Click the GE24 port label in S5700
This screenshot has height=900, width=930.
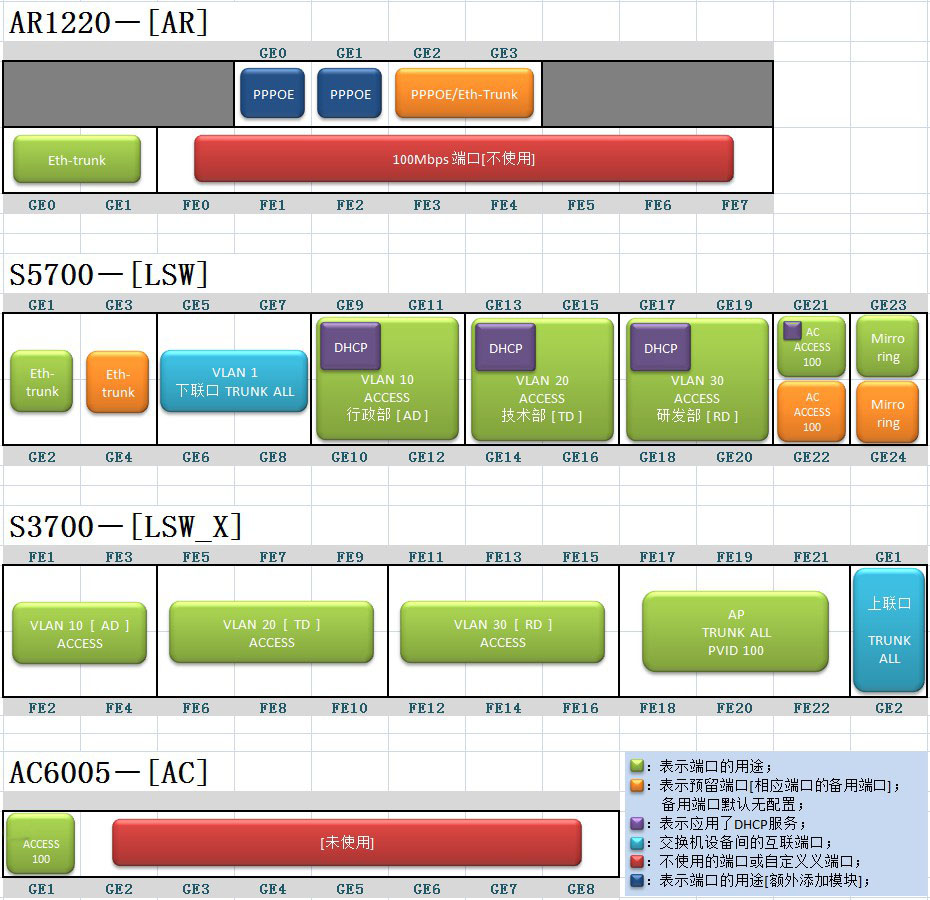pos(888,457)
